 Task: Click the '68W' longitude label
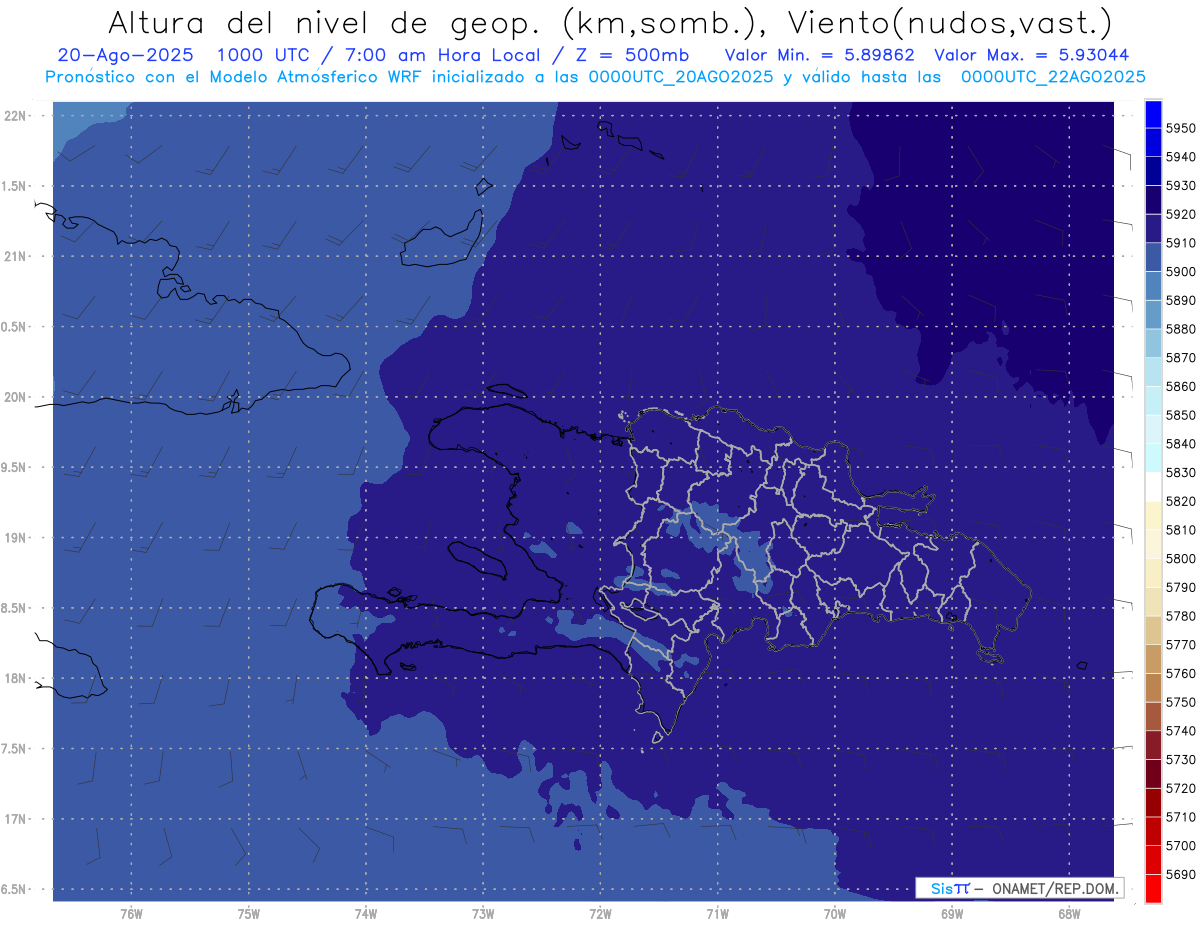coord(1069,914)
